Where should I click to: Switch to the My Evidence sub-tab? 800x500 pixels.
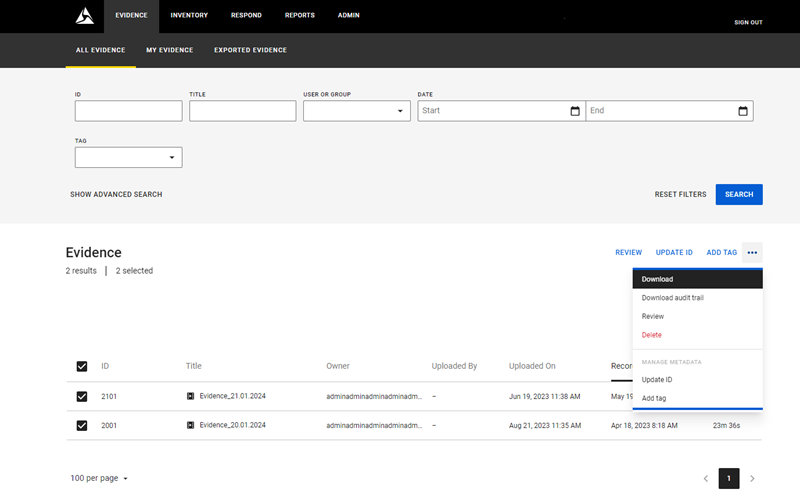[x=170, y=50]
